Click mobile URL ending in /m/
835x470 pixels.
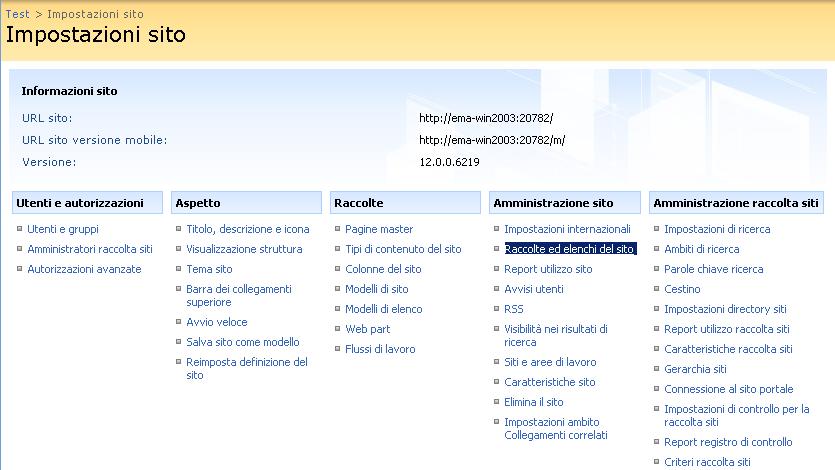pyautogui.click(x=492, y=140)
